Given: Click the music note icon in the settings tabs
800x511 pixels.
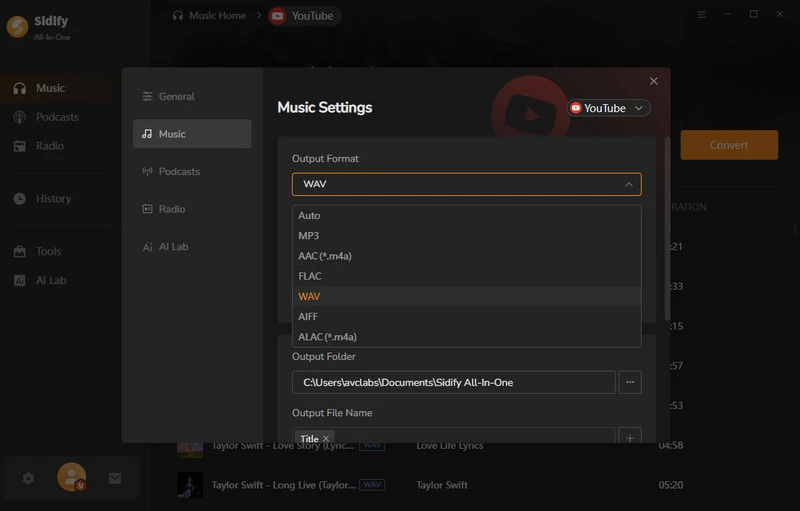Looking at the screenshot, I should point(147,134).
